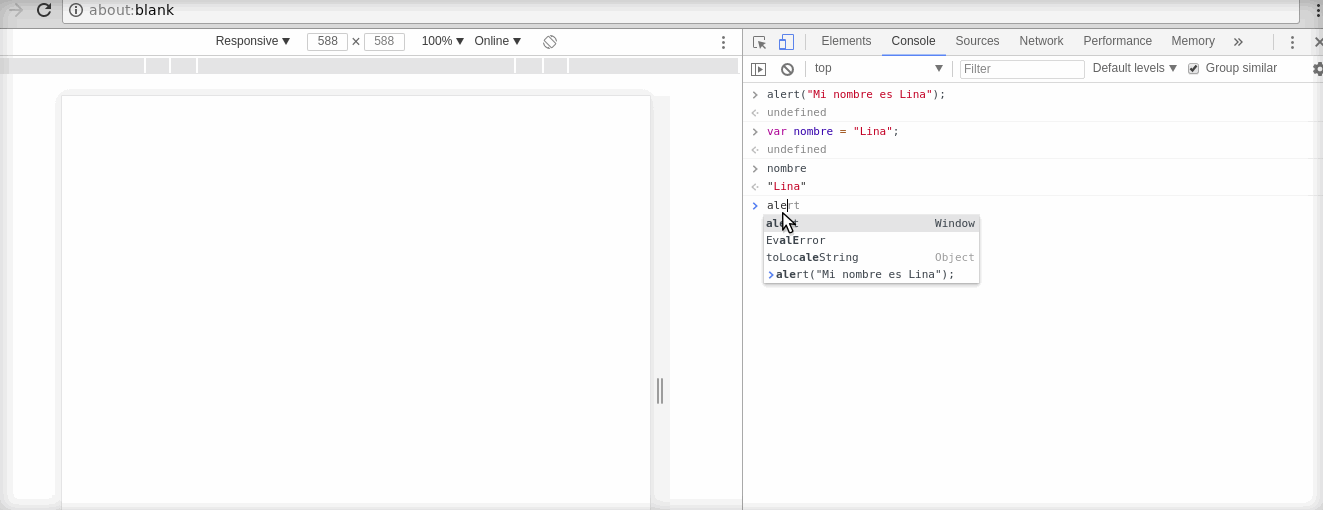Image resolution: width=1323 pixels, height=510 pixels.
Task: Close the DevTools panel
Action: [1317, 42]
